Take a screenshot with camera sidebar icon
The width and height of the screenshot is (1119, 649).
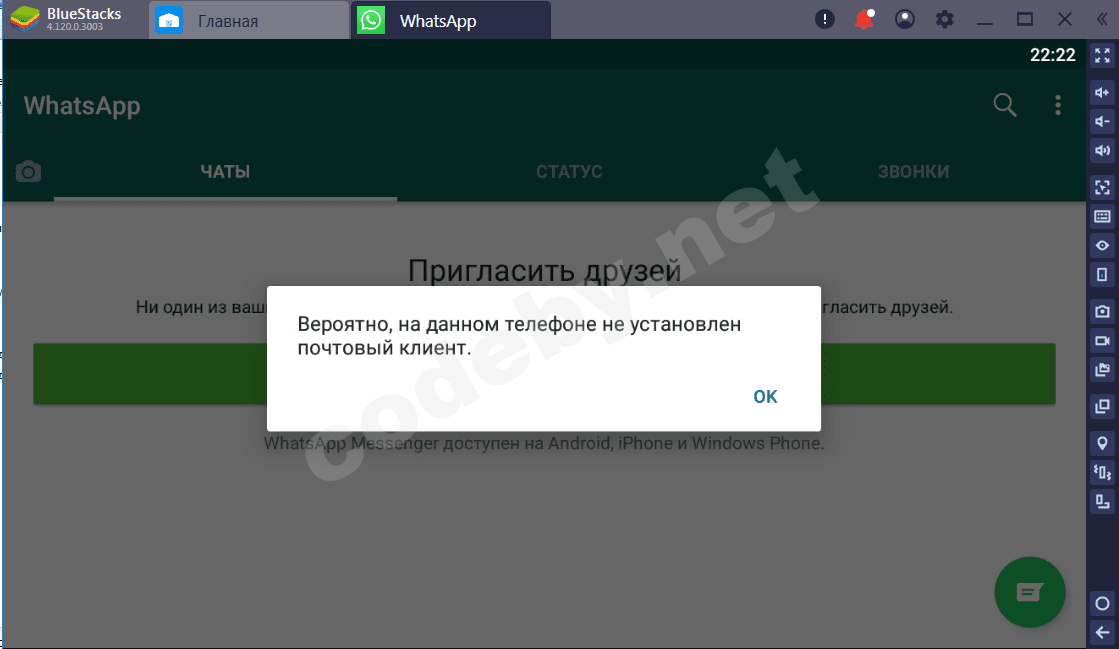[x=1103, y=311]
